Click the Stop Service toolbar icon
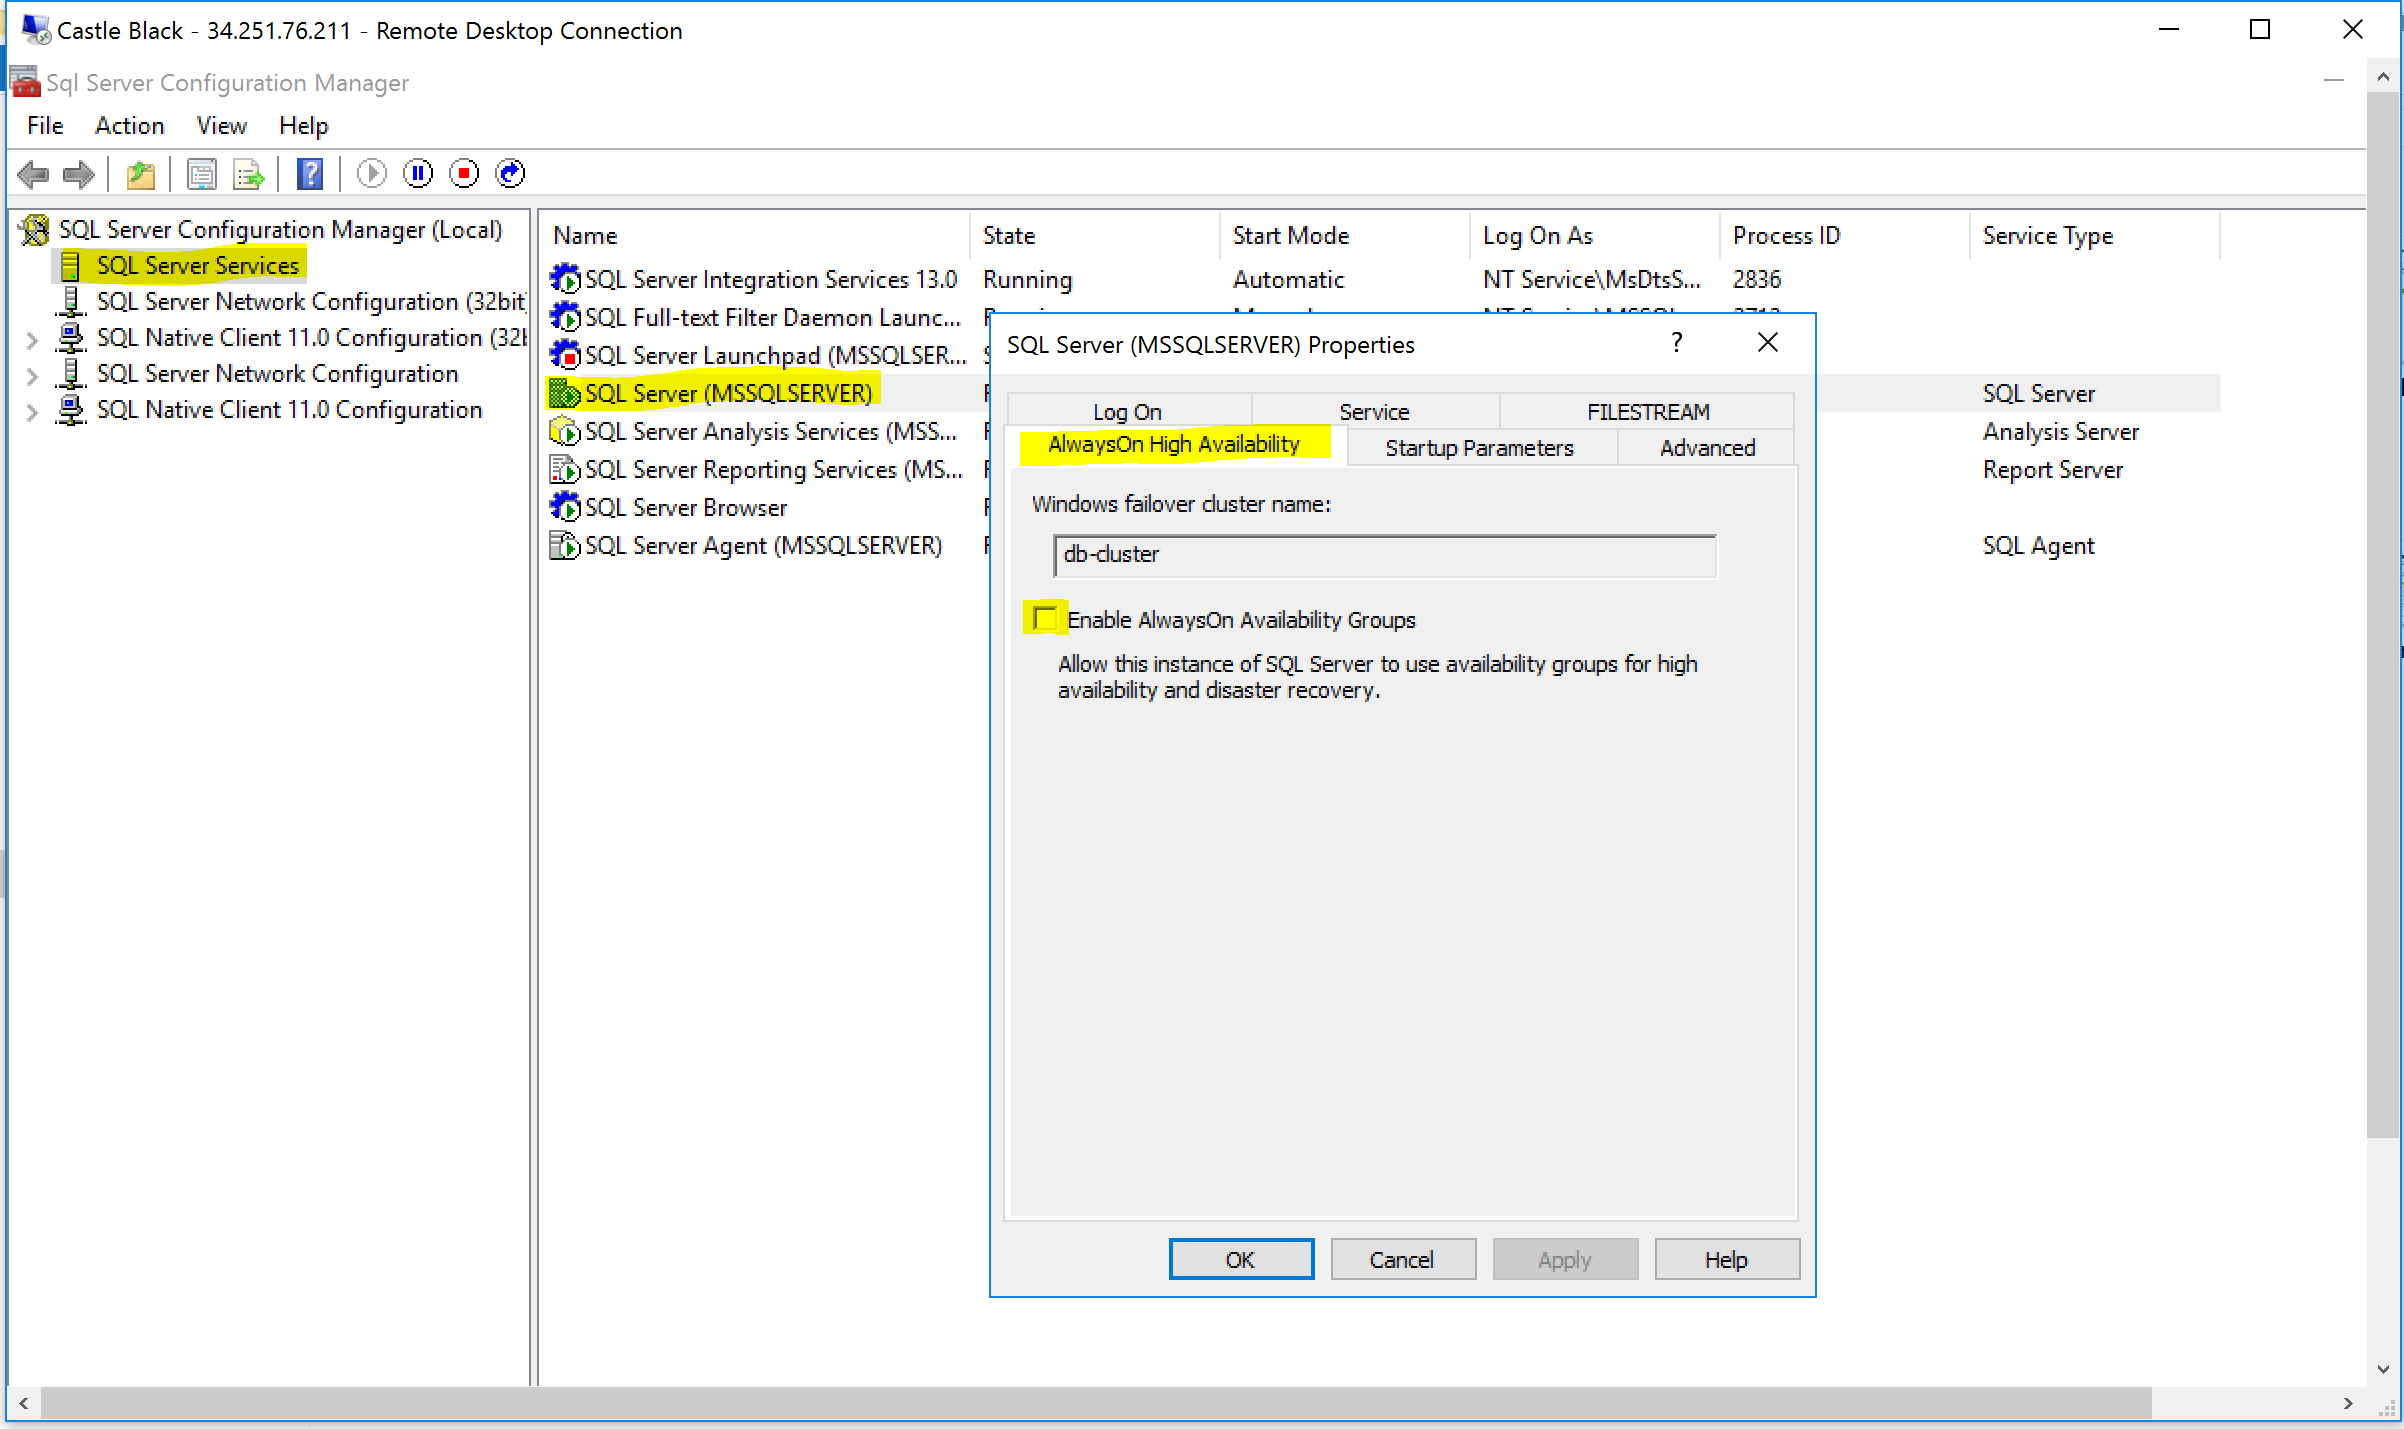 tap(464, 173)
